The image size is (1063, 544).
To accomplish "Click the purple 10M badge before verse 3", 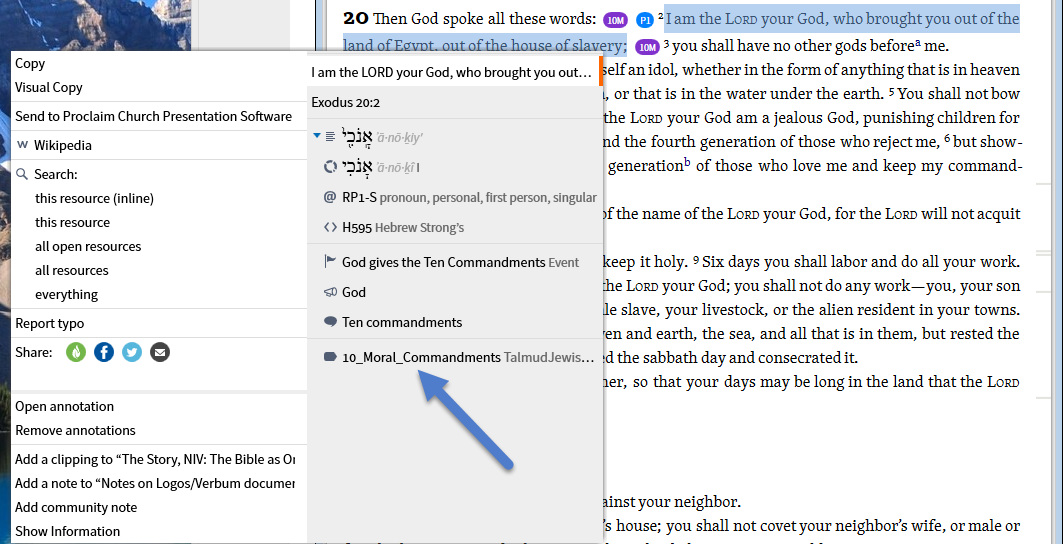I will pos(647,47).
